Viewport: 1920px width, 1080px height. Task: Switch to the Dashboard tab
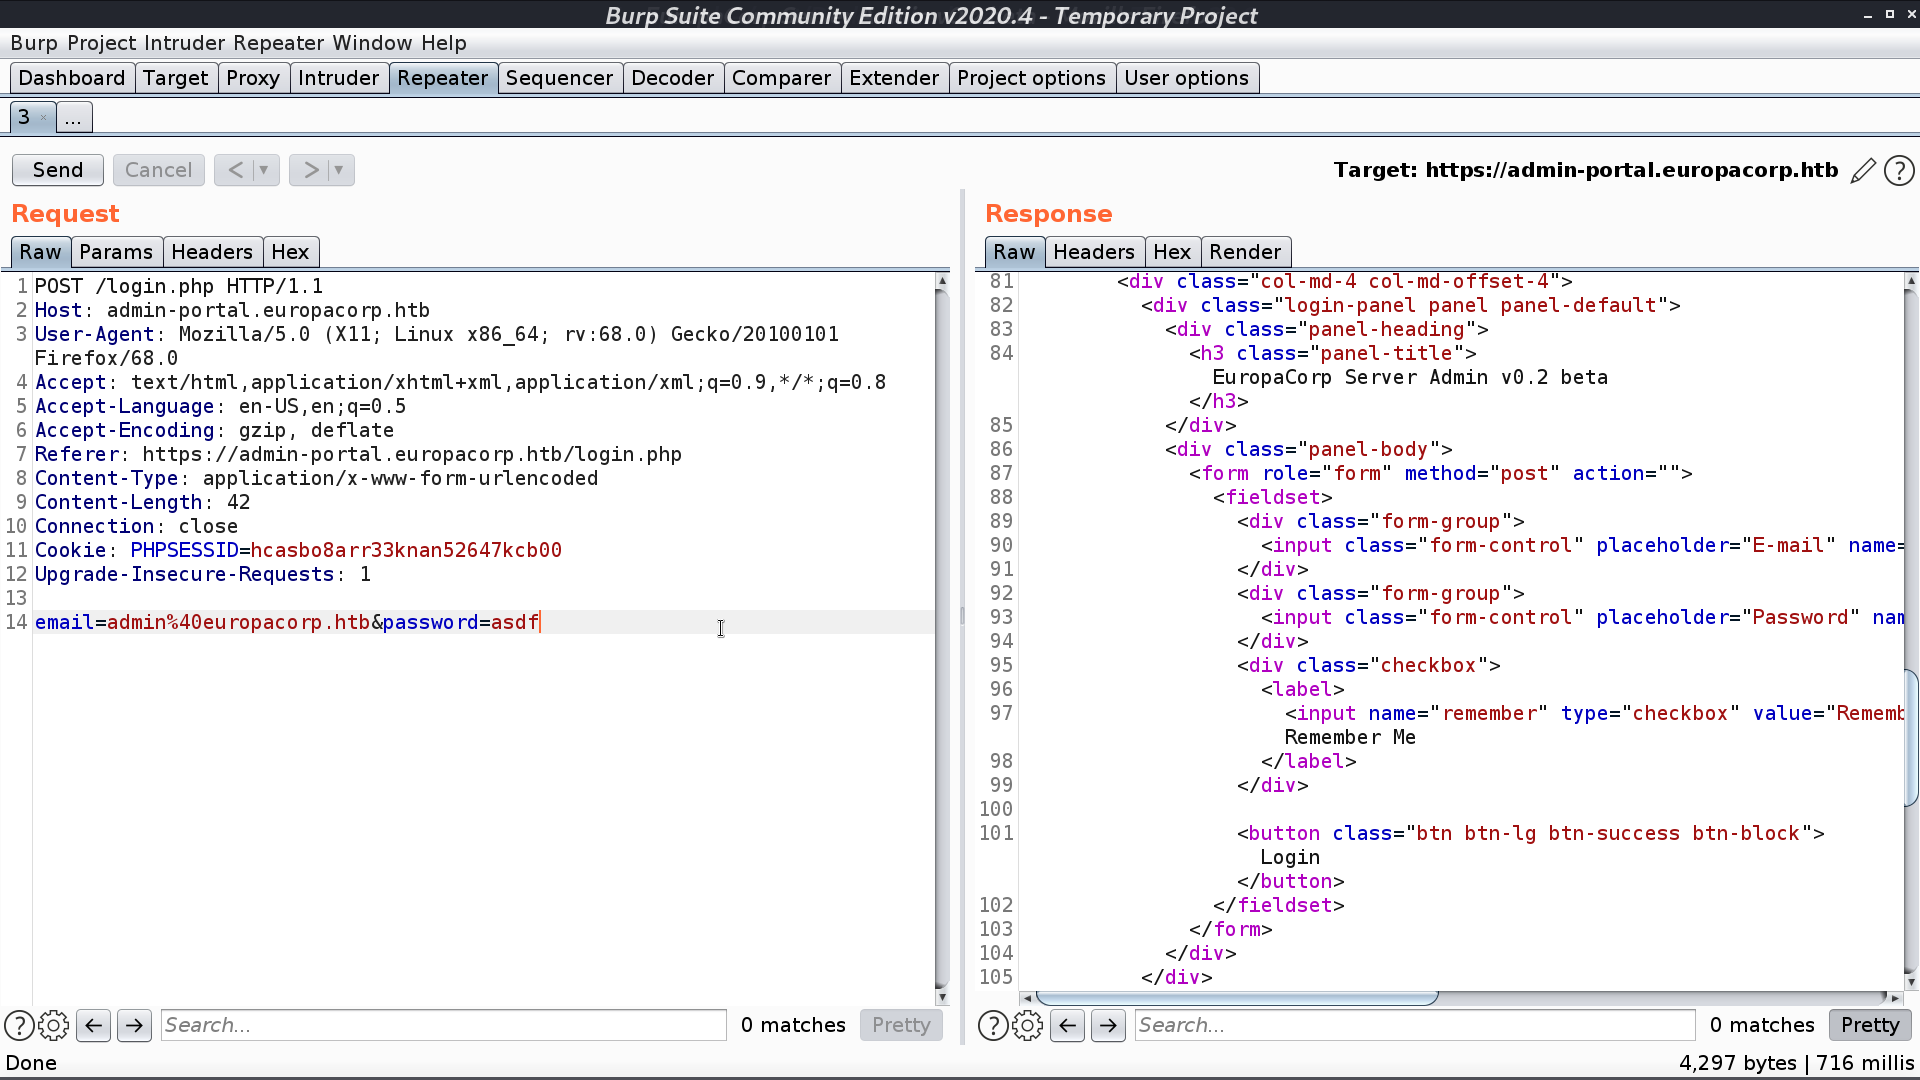(72, 78)
